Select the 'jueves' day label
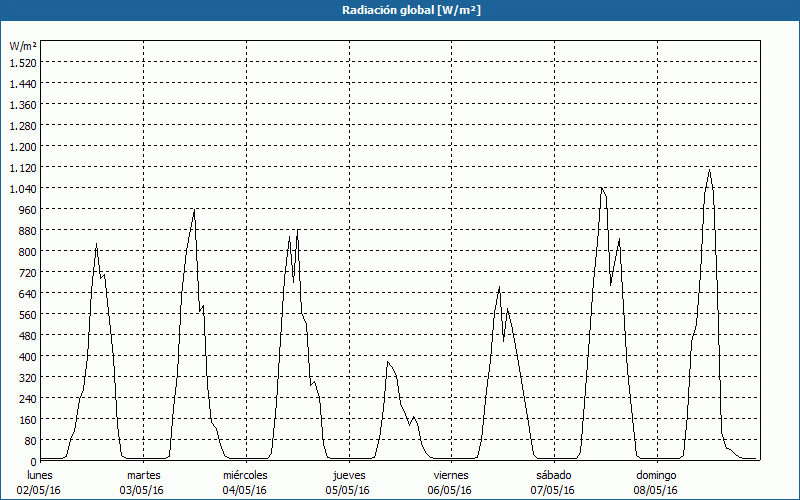 point(348,475)
